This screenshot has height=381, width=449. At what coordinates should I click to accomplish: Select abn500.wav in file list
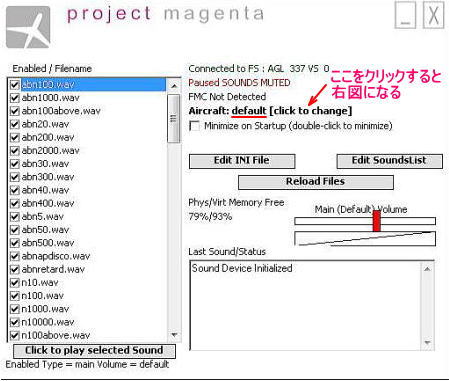tap(48, 243)
